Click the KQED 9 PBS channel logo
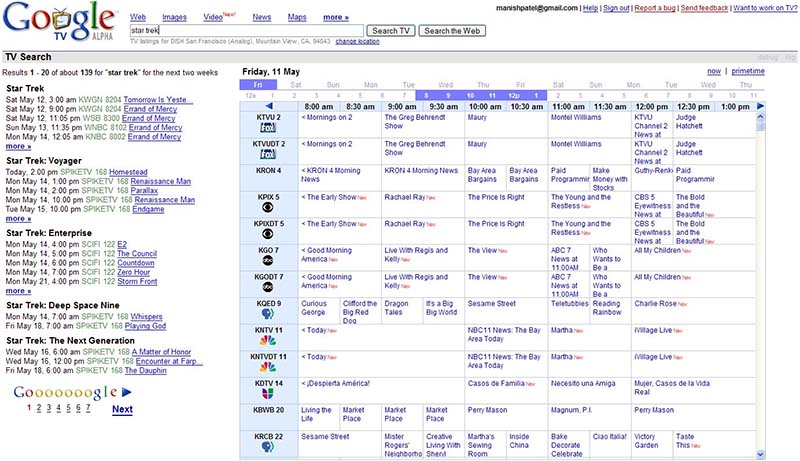Screen dimensions: 800x461 pos(267,314)
